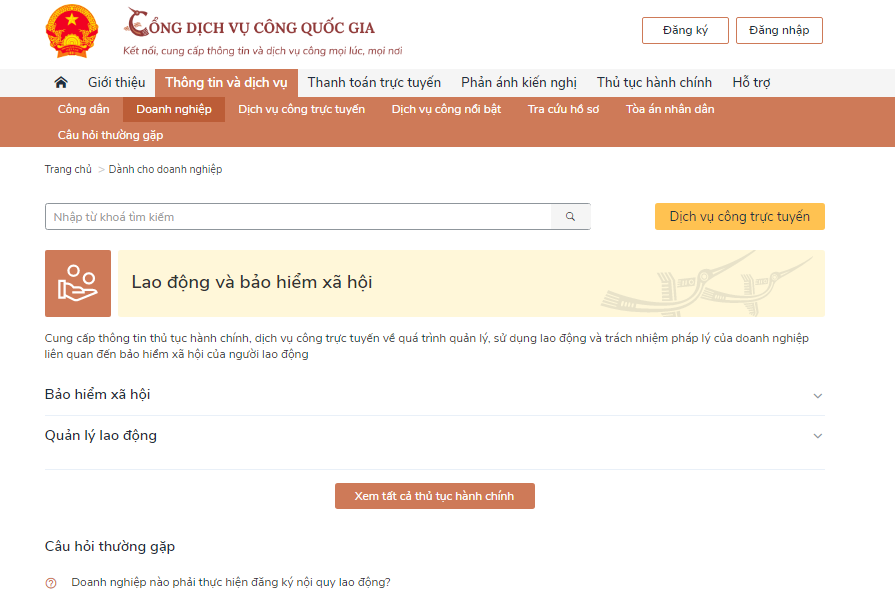Click the national emblem logo
Image resolution: width=895 pixels, height=593 pixels.
(x=72, y=31)
